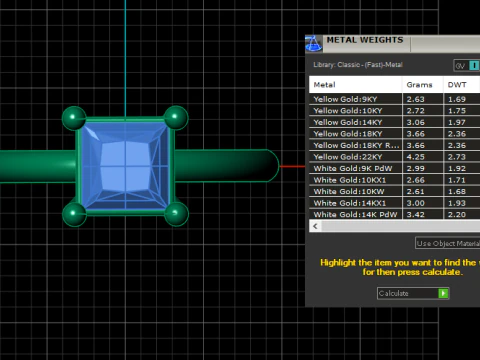The image size is (480, 360).
Task: Select the Yellow Gold:18KY row
Action: (x=394, y=134)
